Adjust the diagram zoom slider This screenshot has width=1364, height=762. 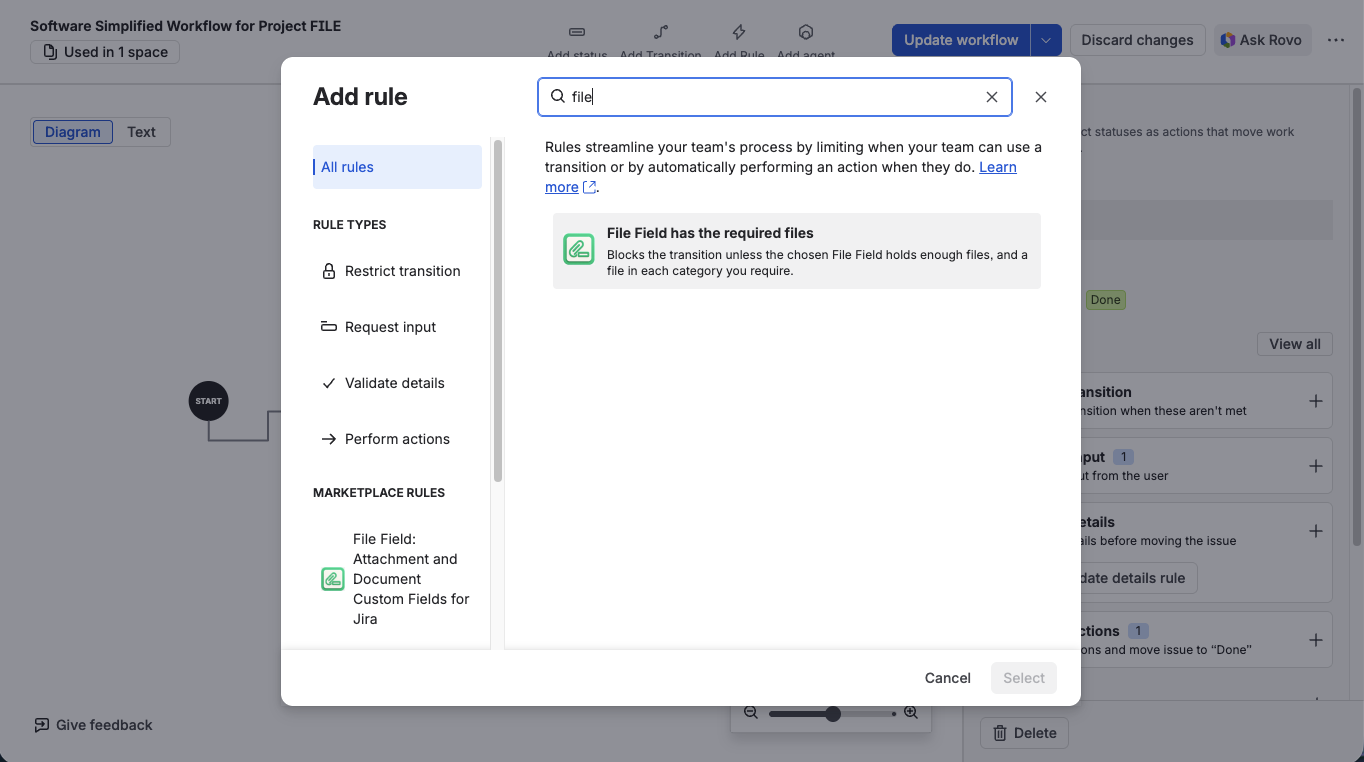[832, 714]
